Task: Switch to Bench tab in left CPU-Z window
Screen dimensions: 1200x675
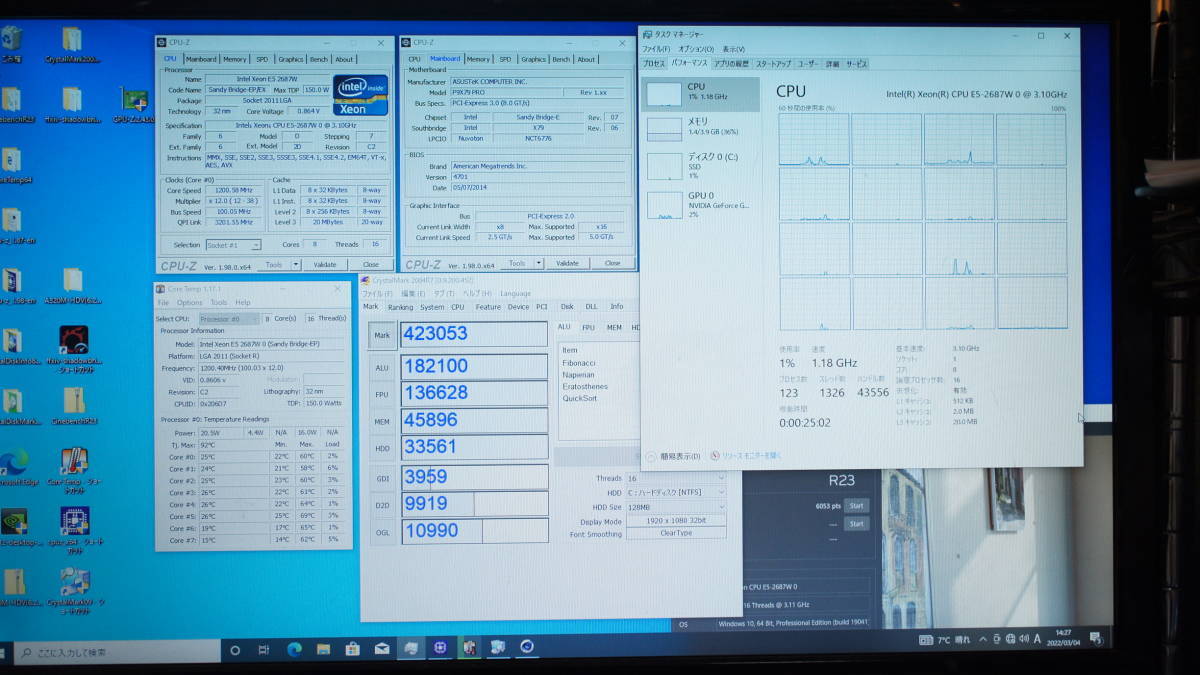Action: (x=320, y=59)
